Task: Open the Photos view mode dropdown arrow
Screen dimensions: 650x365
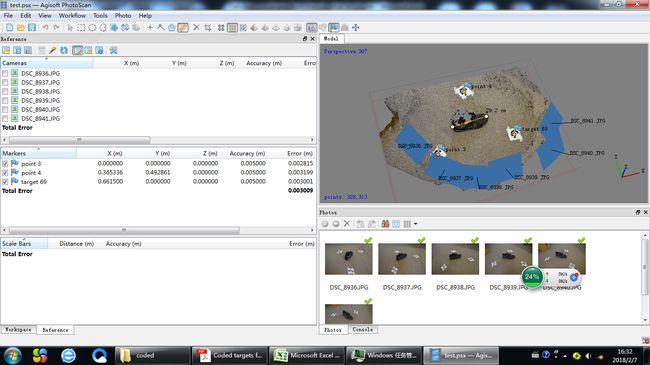Action: click(x=415, y=224)
